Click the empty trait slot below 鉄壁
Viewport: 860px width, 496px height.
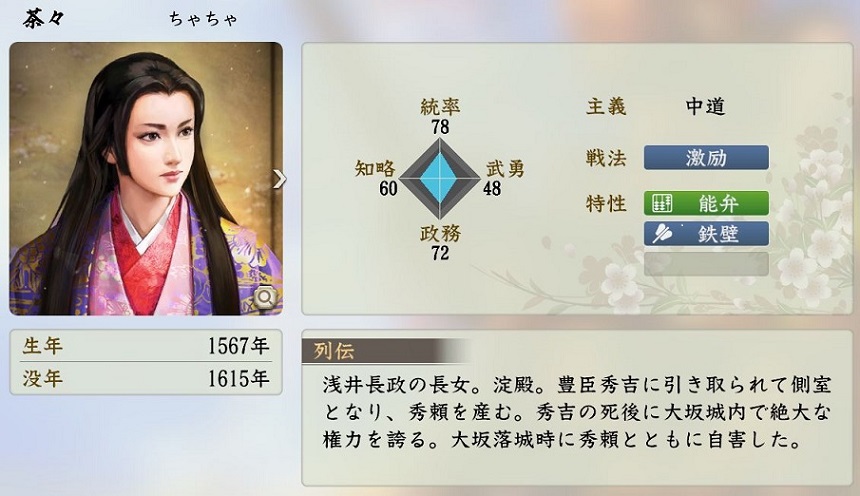706,264
